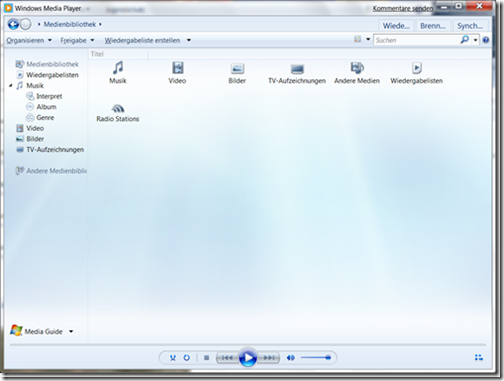Viewport: 504px width, 381px height.
Task: Open the view options dropdown arrow
Action: (368, 40)
